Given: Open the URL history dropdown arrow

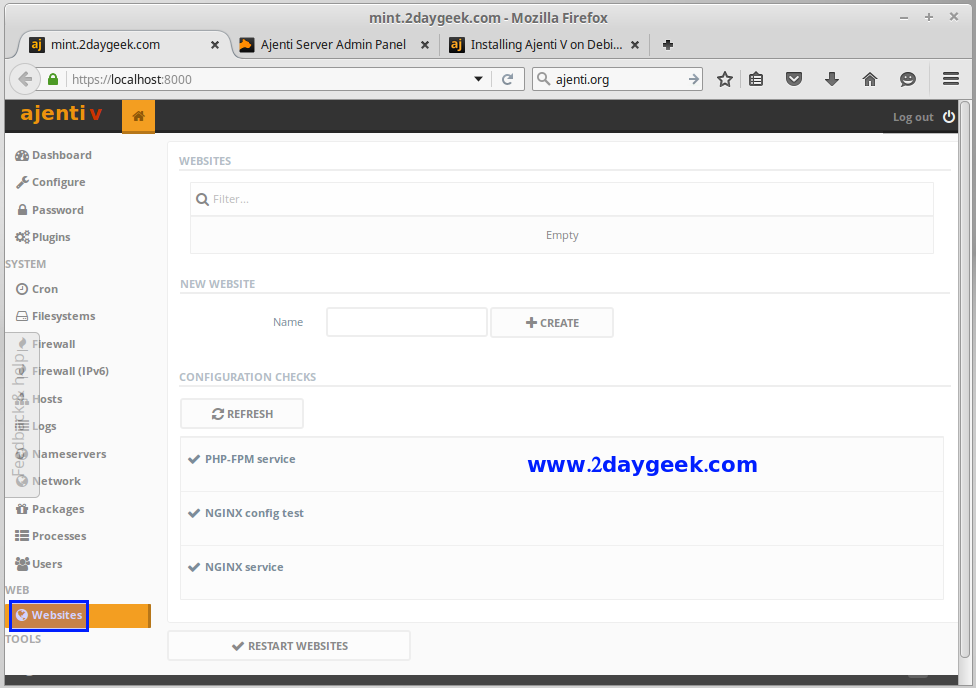Looking at the screenshot, I should click(x=478, y=79).
